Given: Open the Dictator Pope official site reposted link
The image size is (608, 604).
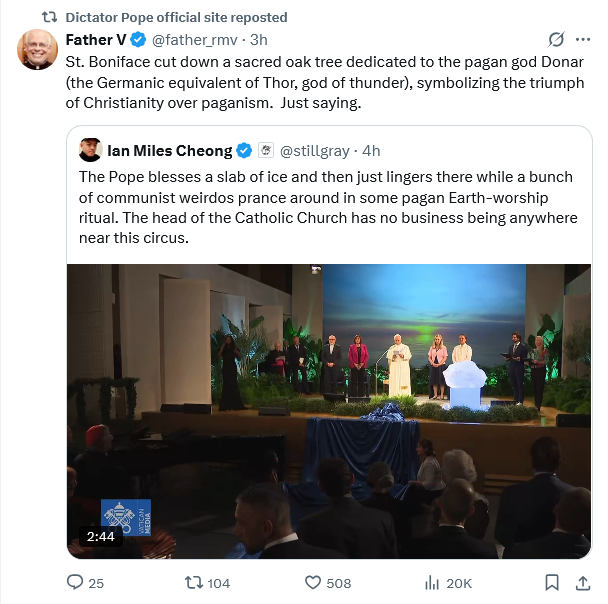Looking at the screenshot, I should (x=176, y=17).
